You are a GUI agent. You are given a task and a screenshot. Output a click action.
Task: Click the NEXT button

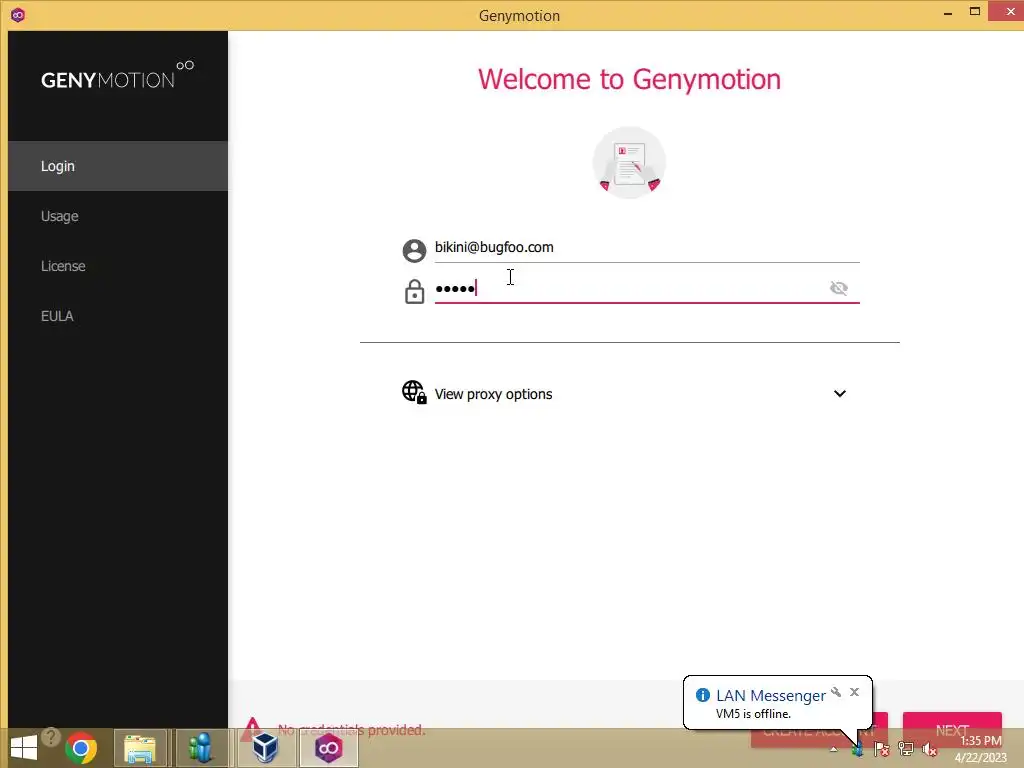(x=952, y=730)
